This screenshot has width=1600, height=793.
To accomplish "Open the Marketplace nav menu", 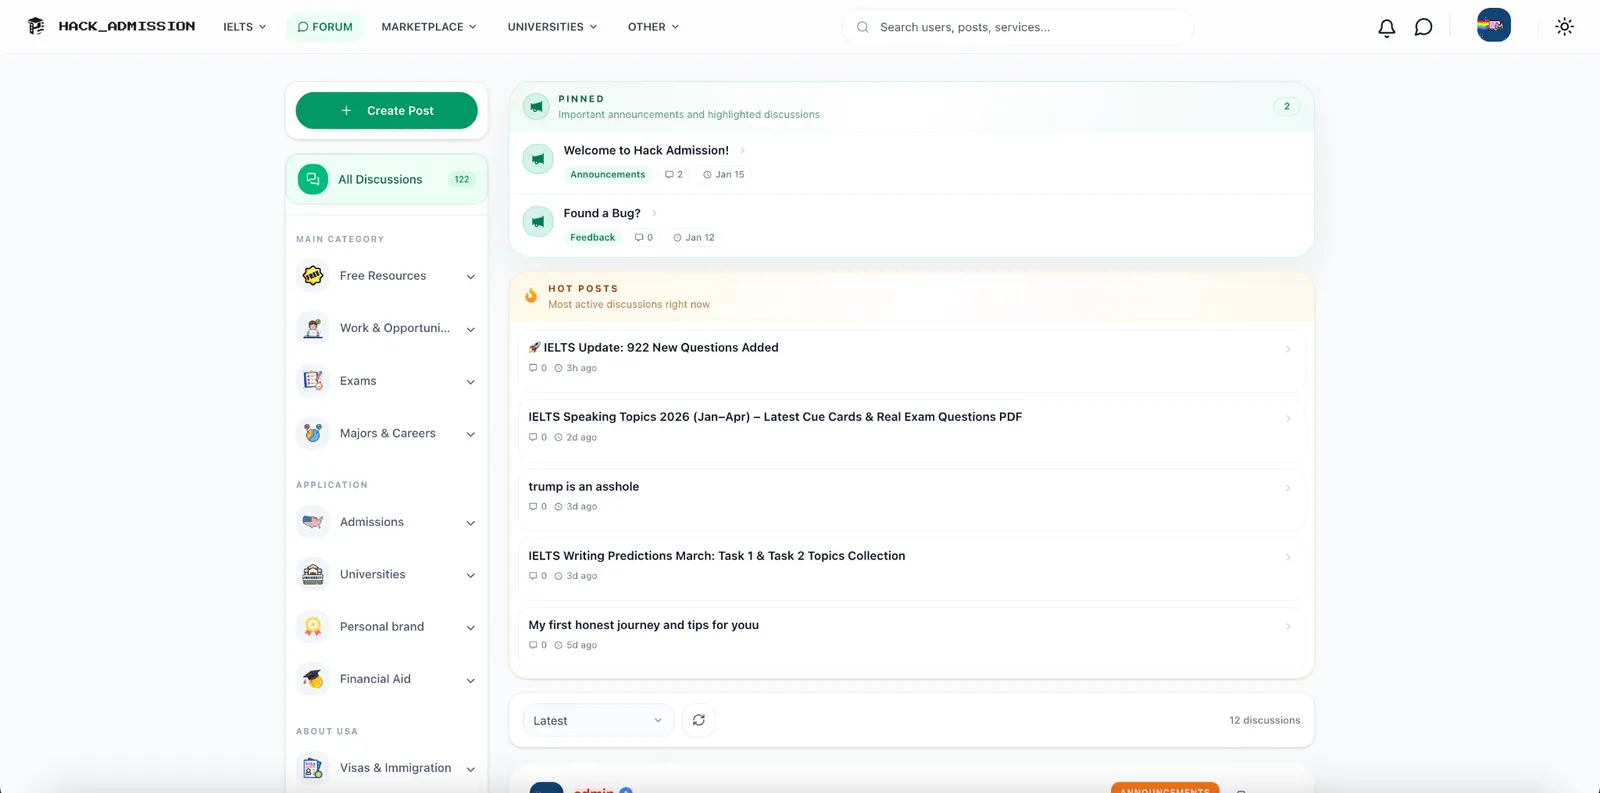I will [x=428, y=27].
